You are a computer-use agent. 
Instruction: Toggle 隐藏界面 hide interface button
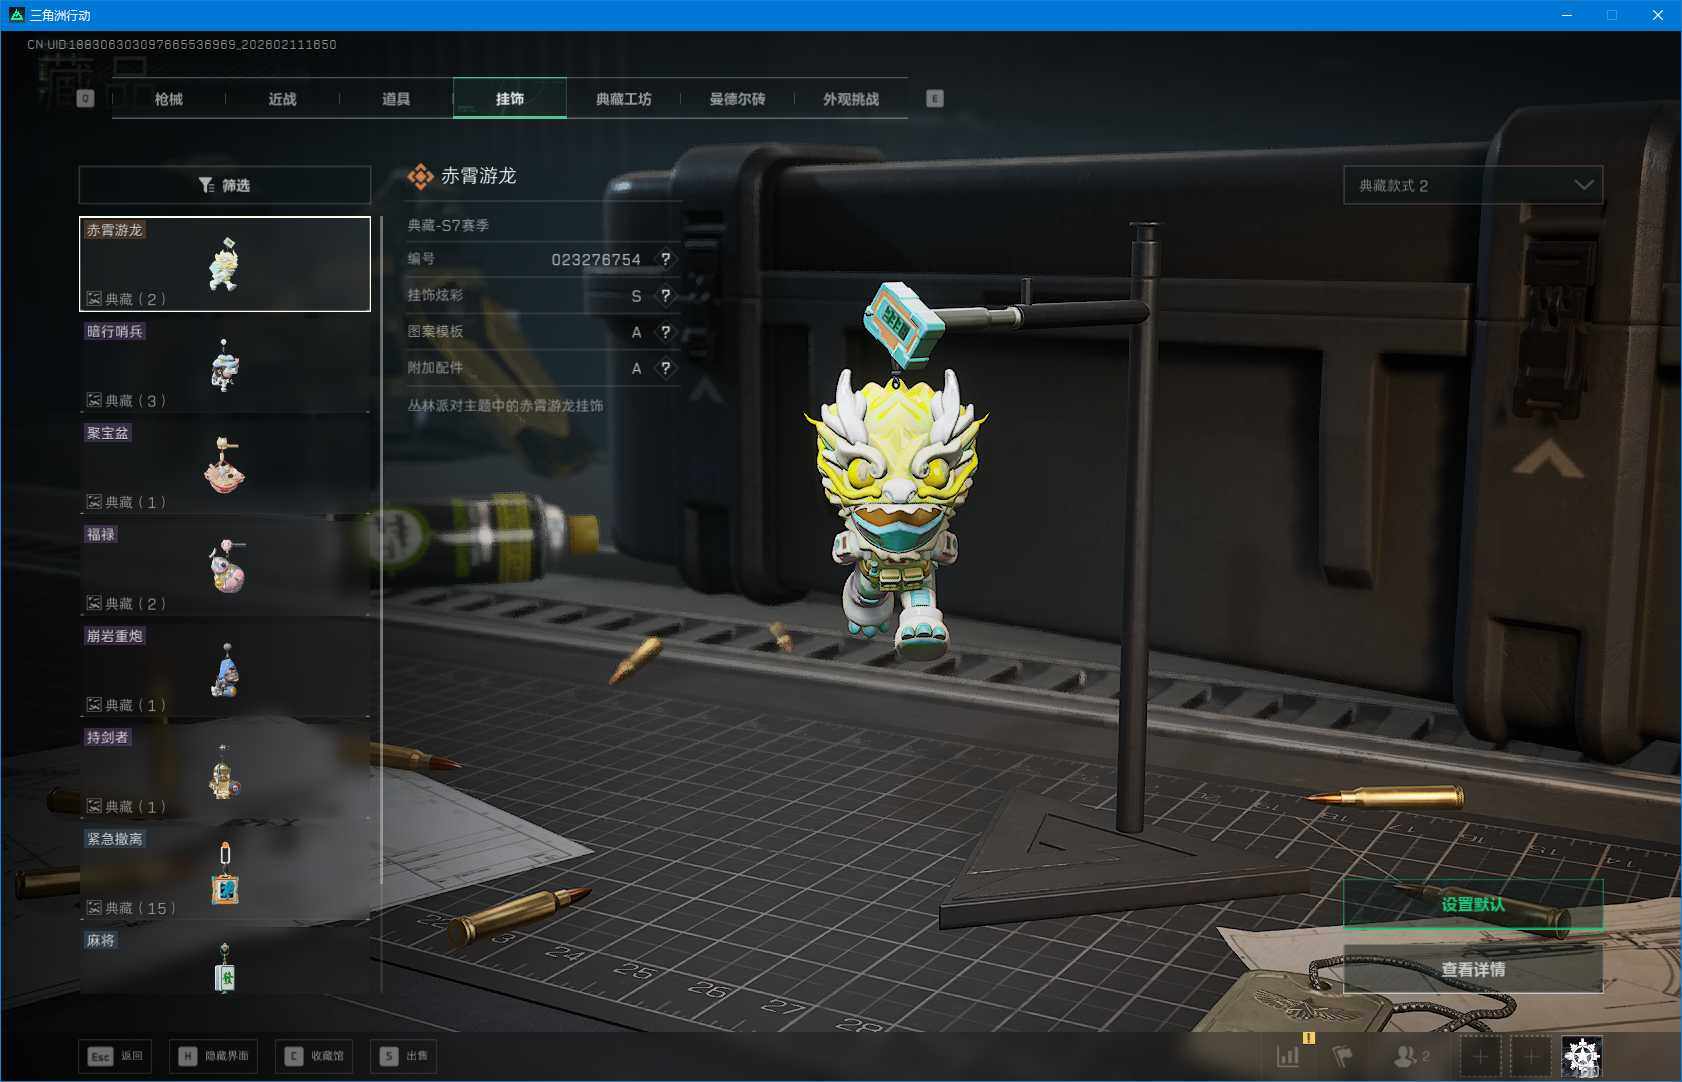click(x=213, y=1056)
